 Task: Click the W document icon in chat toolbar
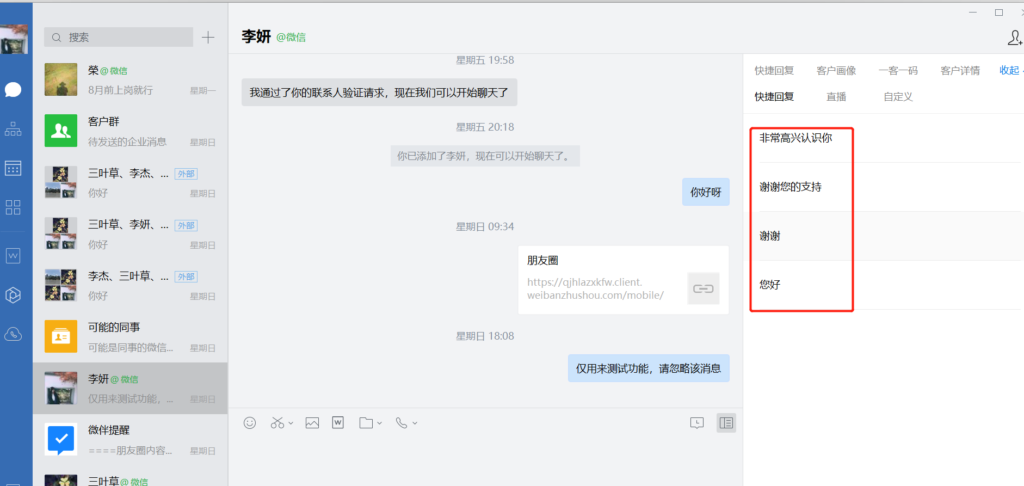(x=338, y=423)
